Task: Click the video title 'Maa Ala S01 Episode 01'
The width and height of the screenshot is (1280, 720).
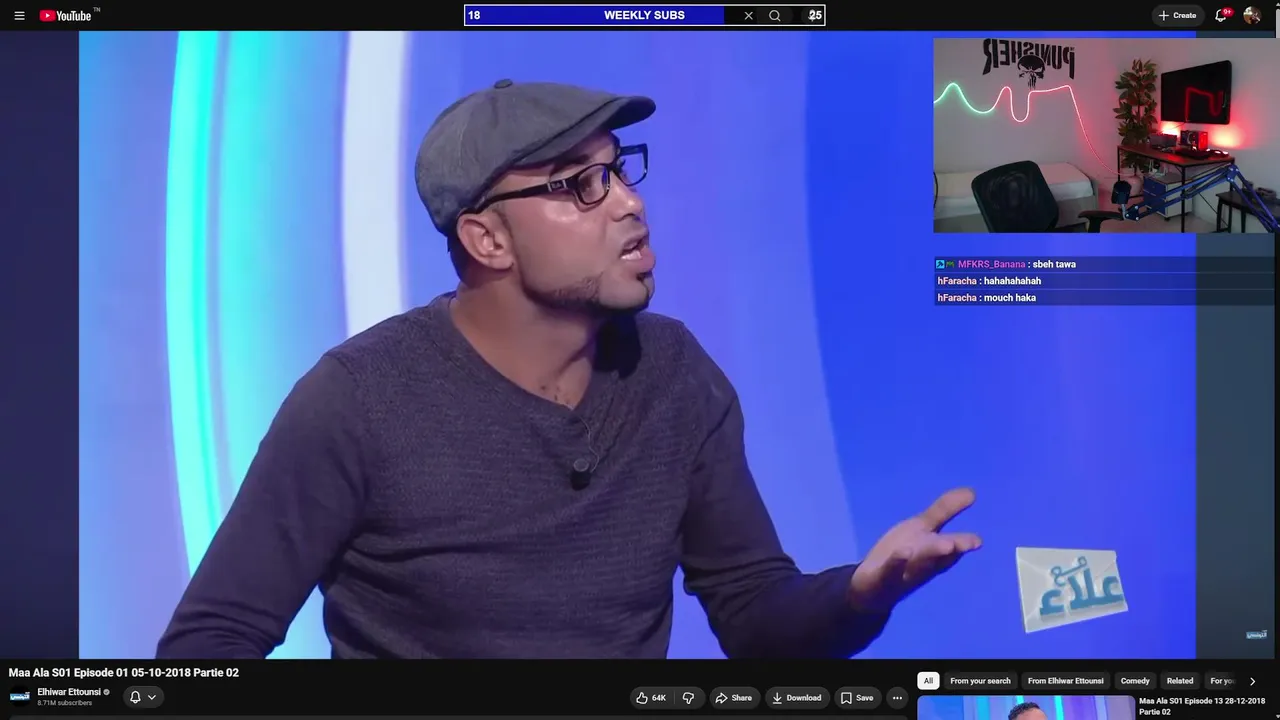Action: (x=124, y=673)
